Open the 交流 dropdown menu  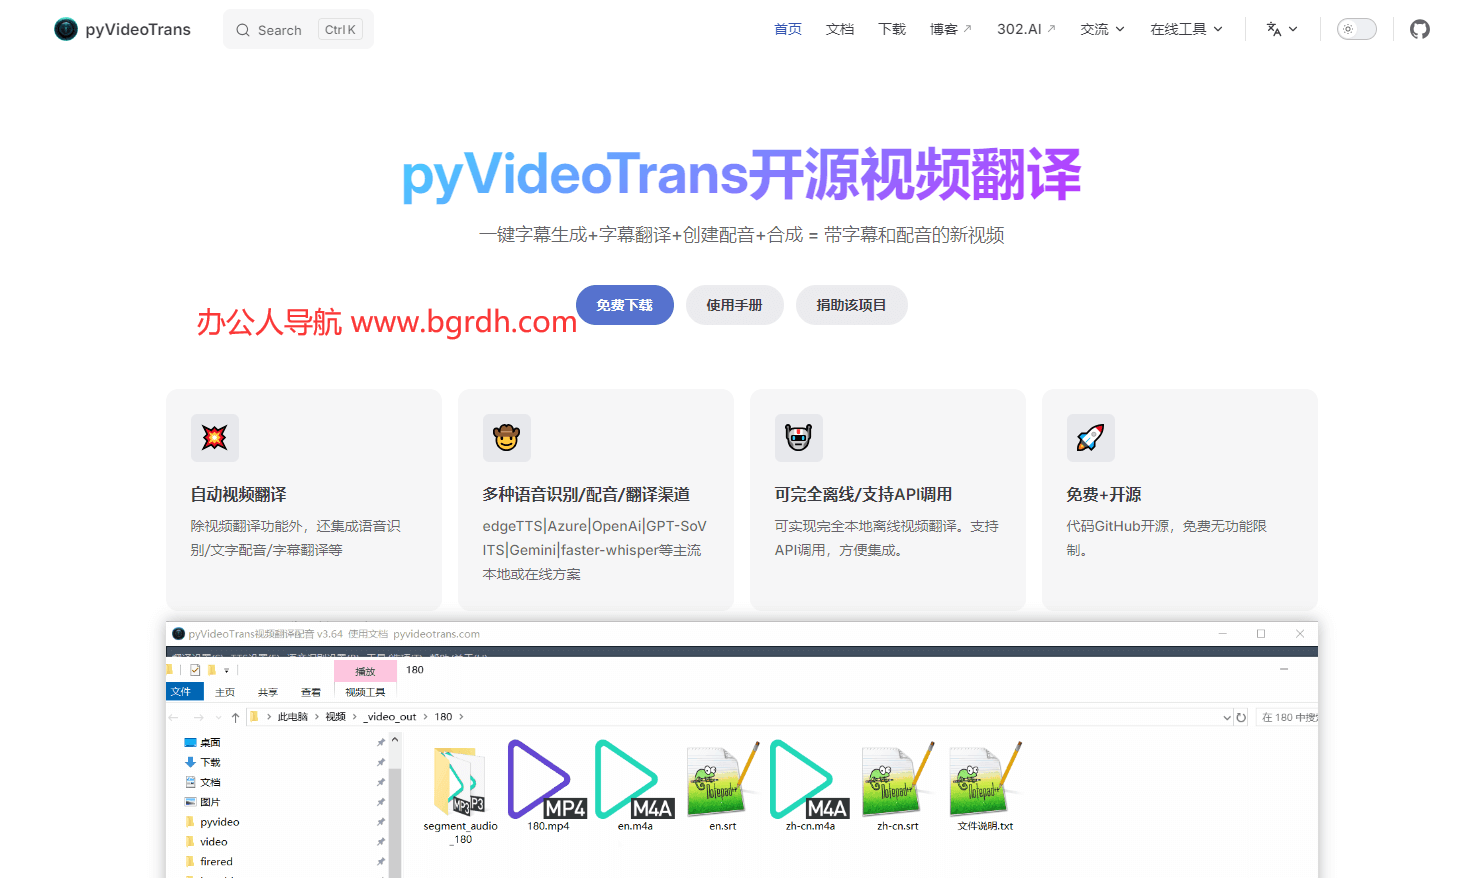coord(1101,29)
